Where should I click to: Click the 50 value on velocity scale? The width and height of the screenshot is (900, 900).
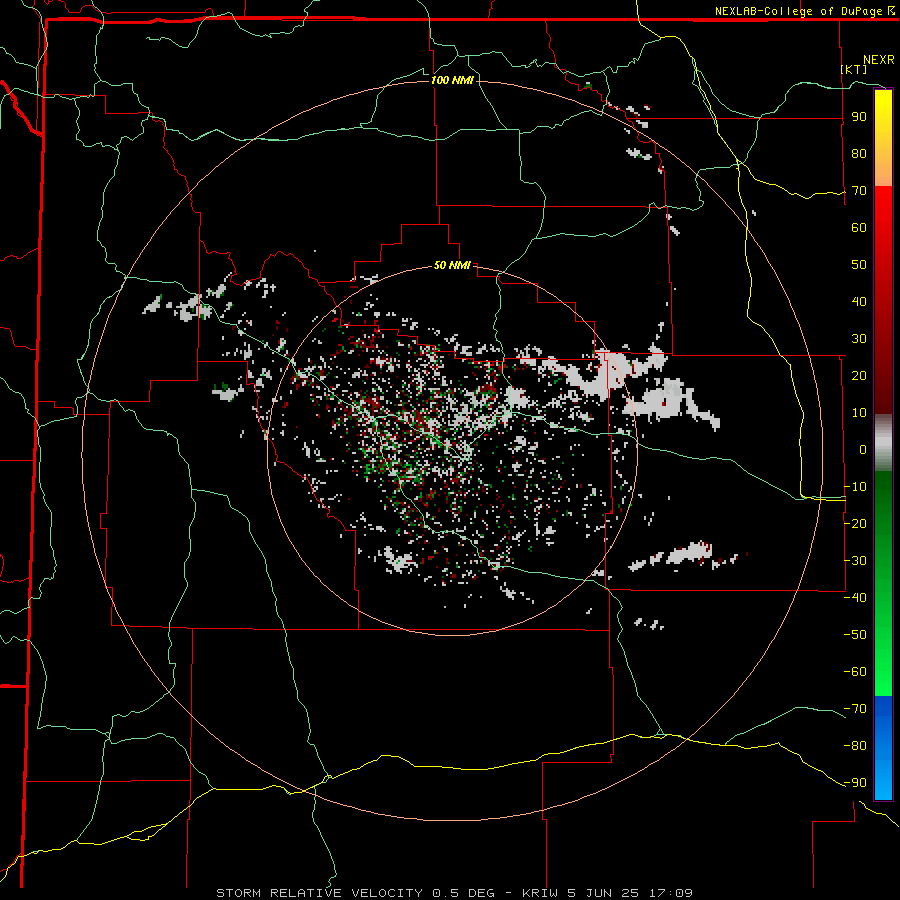click(x=859, y=265)
